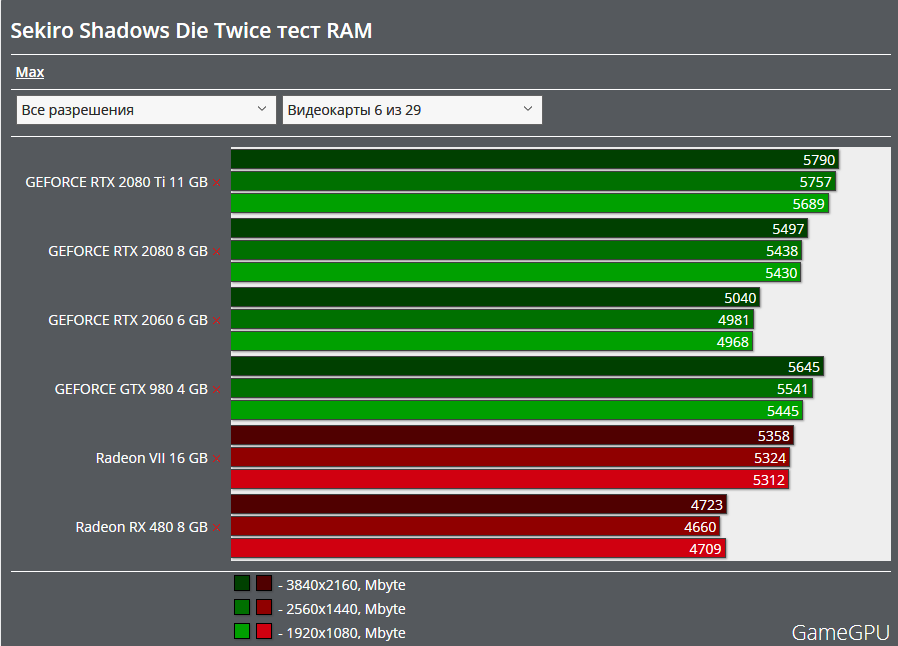Click the '1920x1080, Mbyte' legend label
This screenshot has height=646, width=898.
(346, 633)
